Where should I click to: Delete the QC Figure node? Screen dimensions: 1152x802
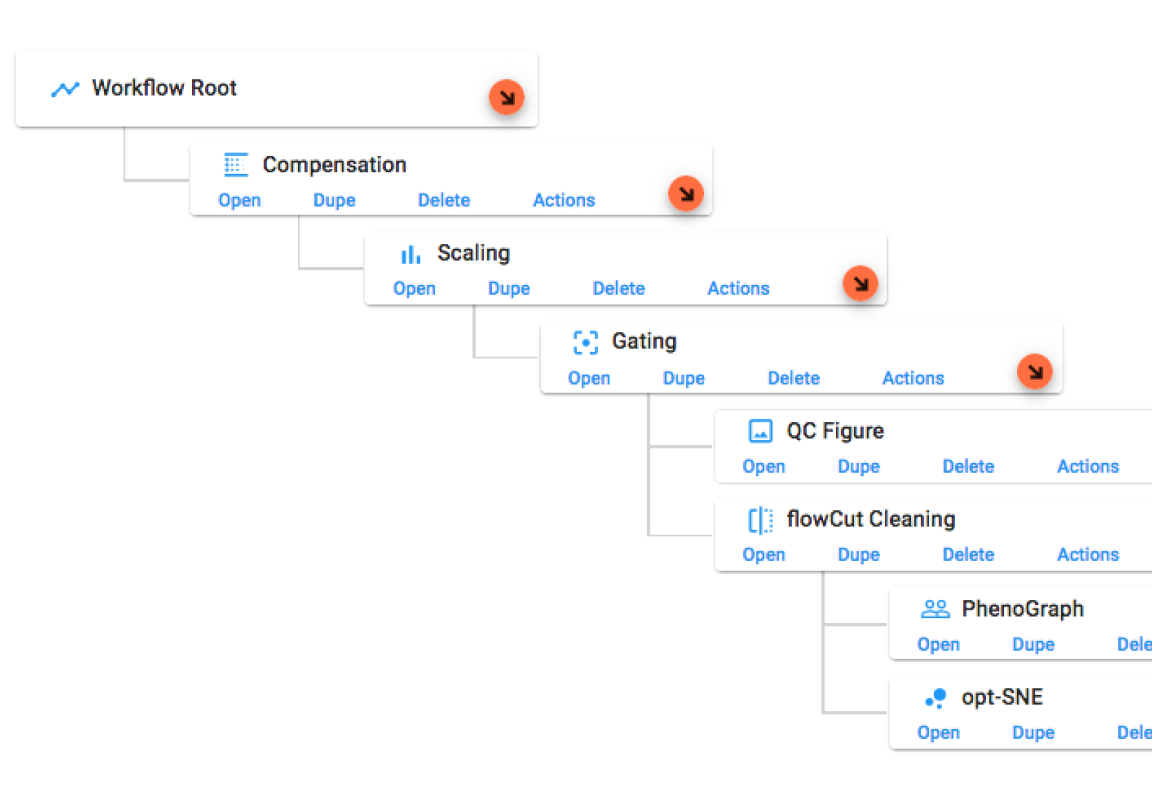point(968,466)
